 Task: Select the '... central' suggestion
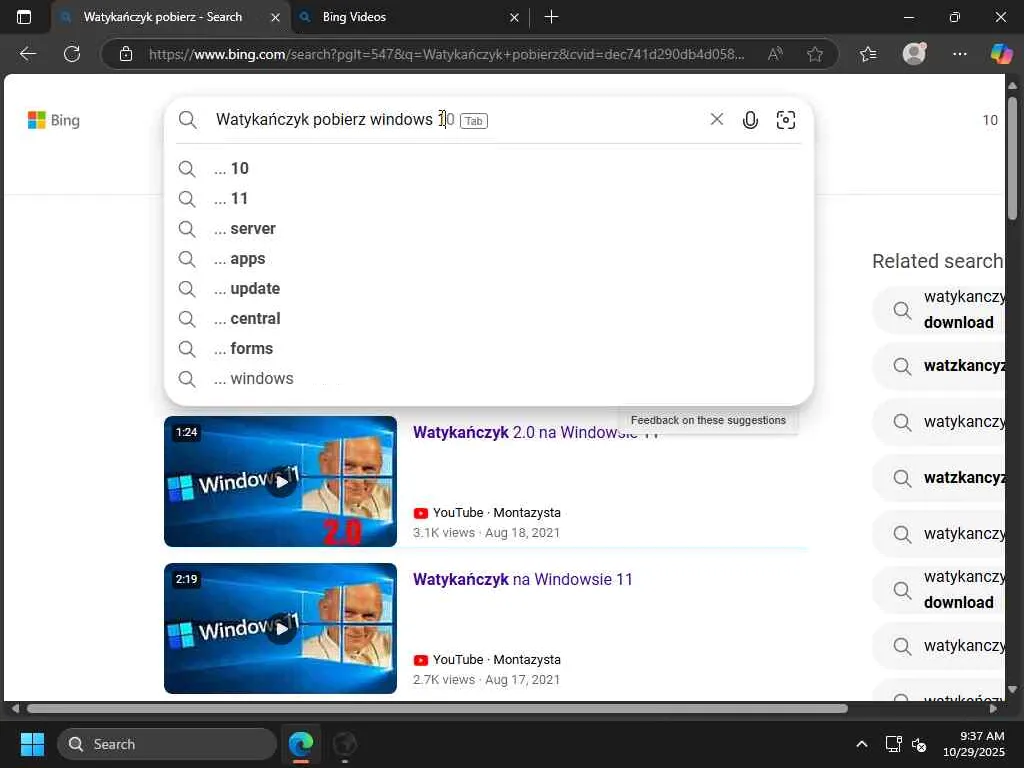click(x=488, y=319)
